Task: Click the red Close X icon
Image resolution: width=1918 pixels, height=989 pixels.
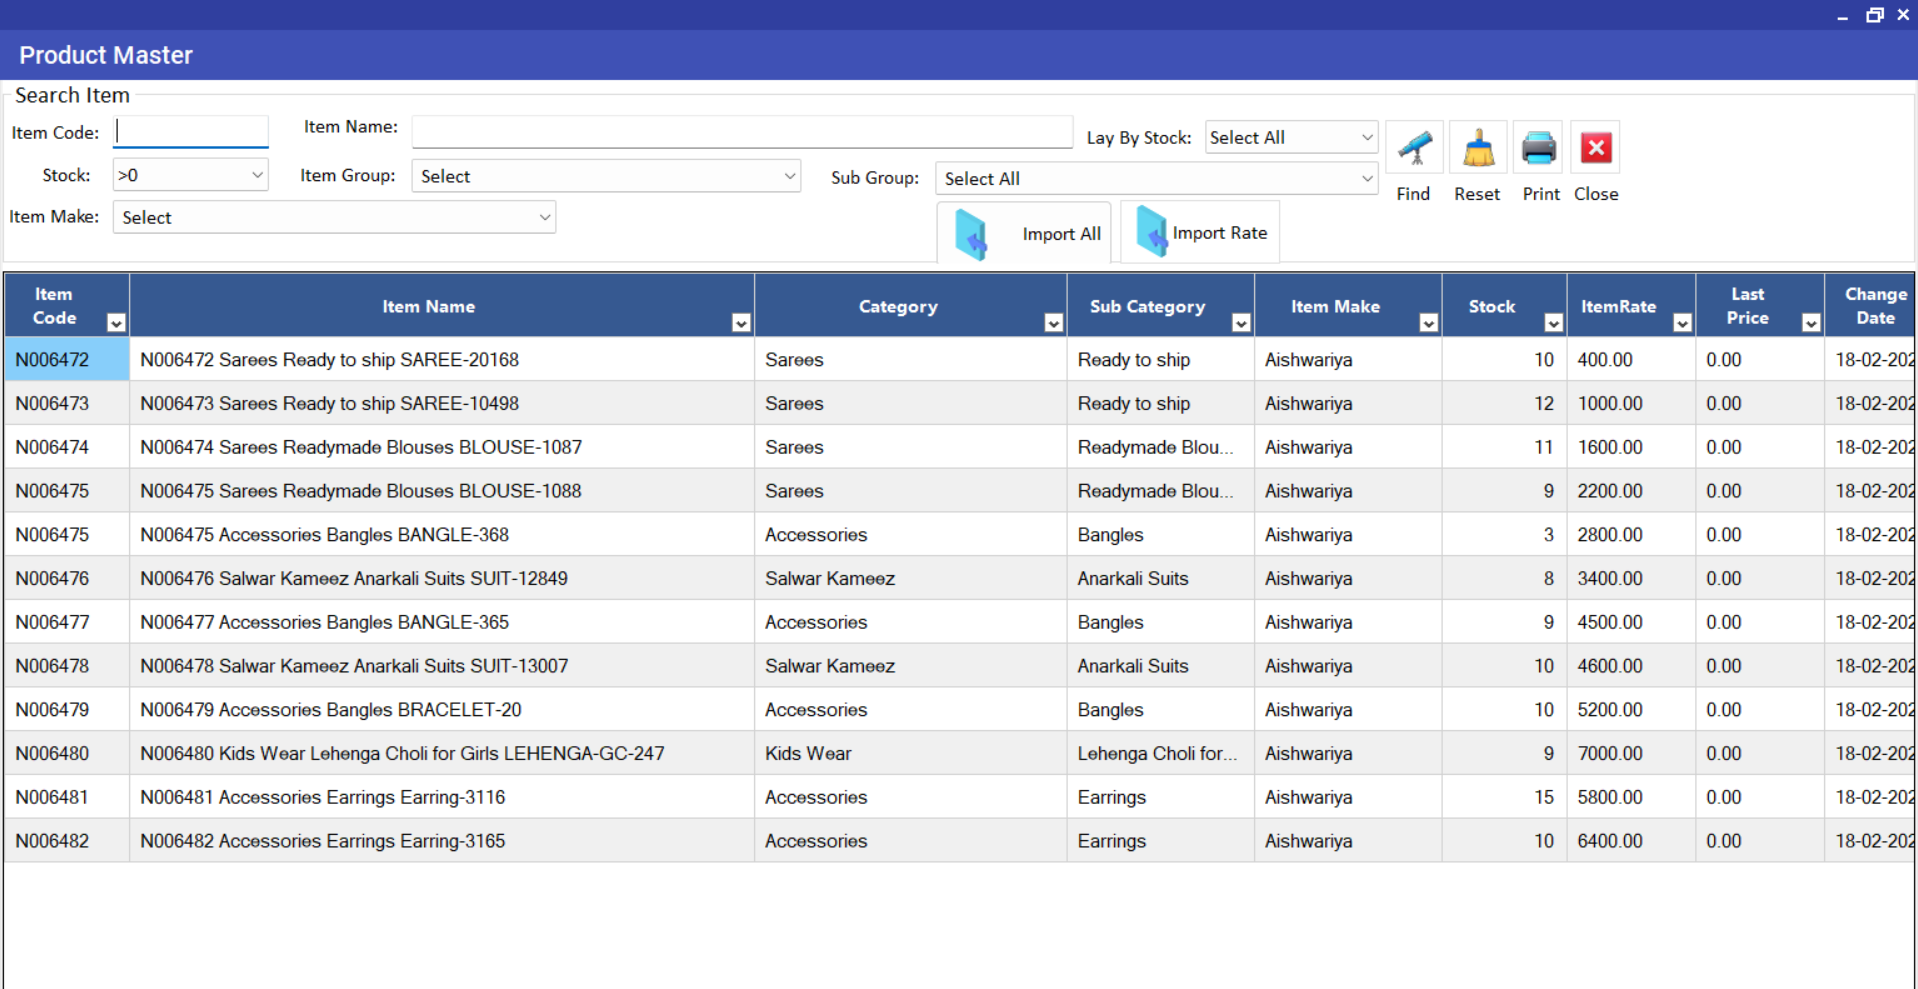Action: pos(1596,149)
